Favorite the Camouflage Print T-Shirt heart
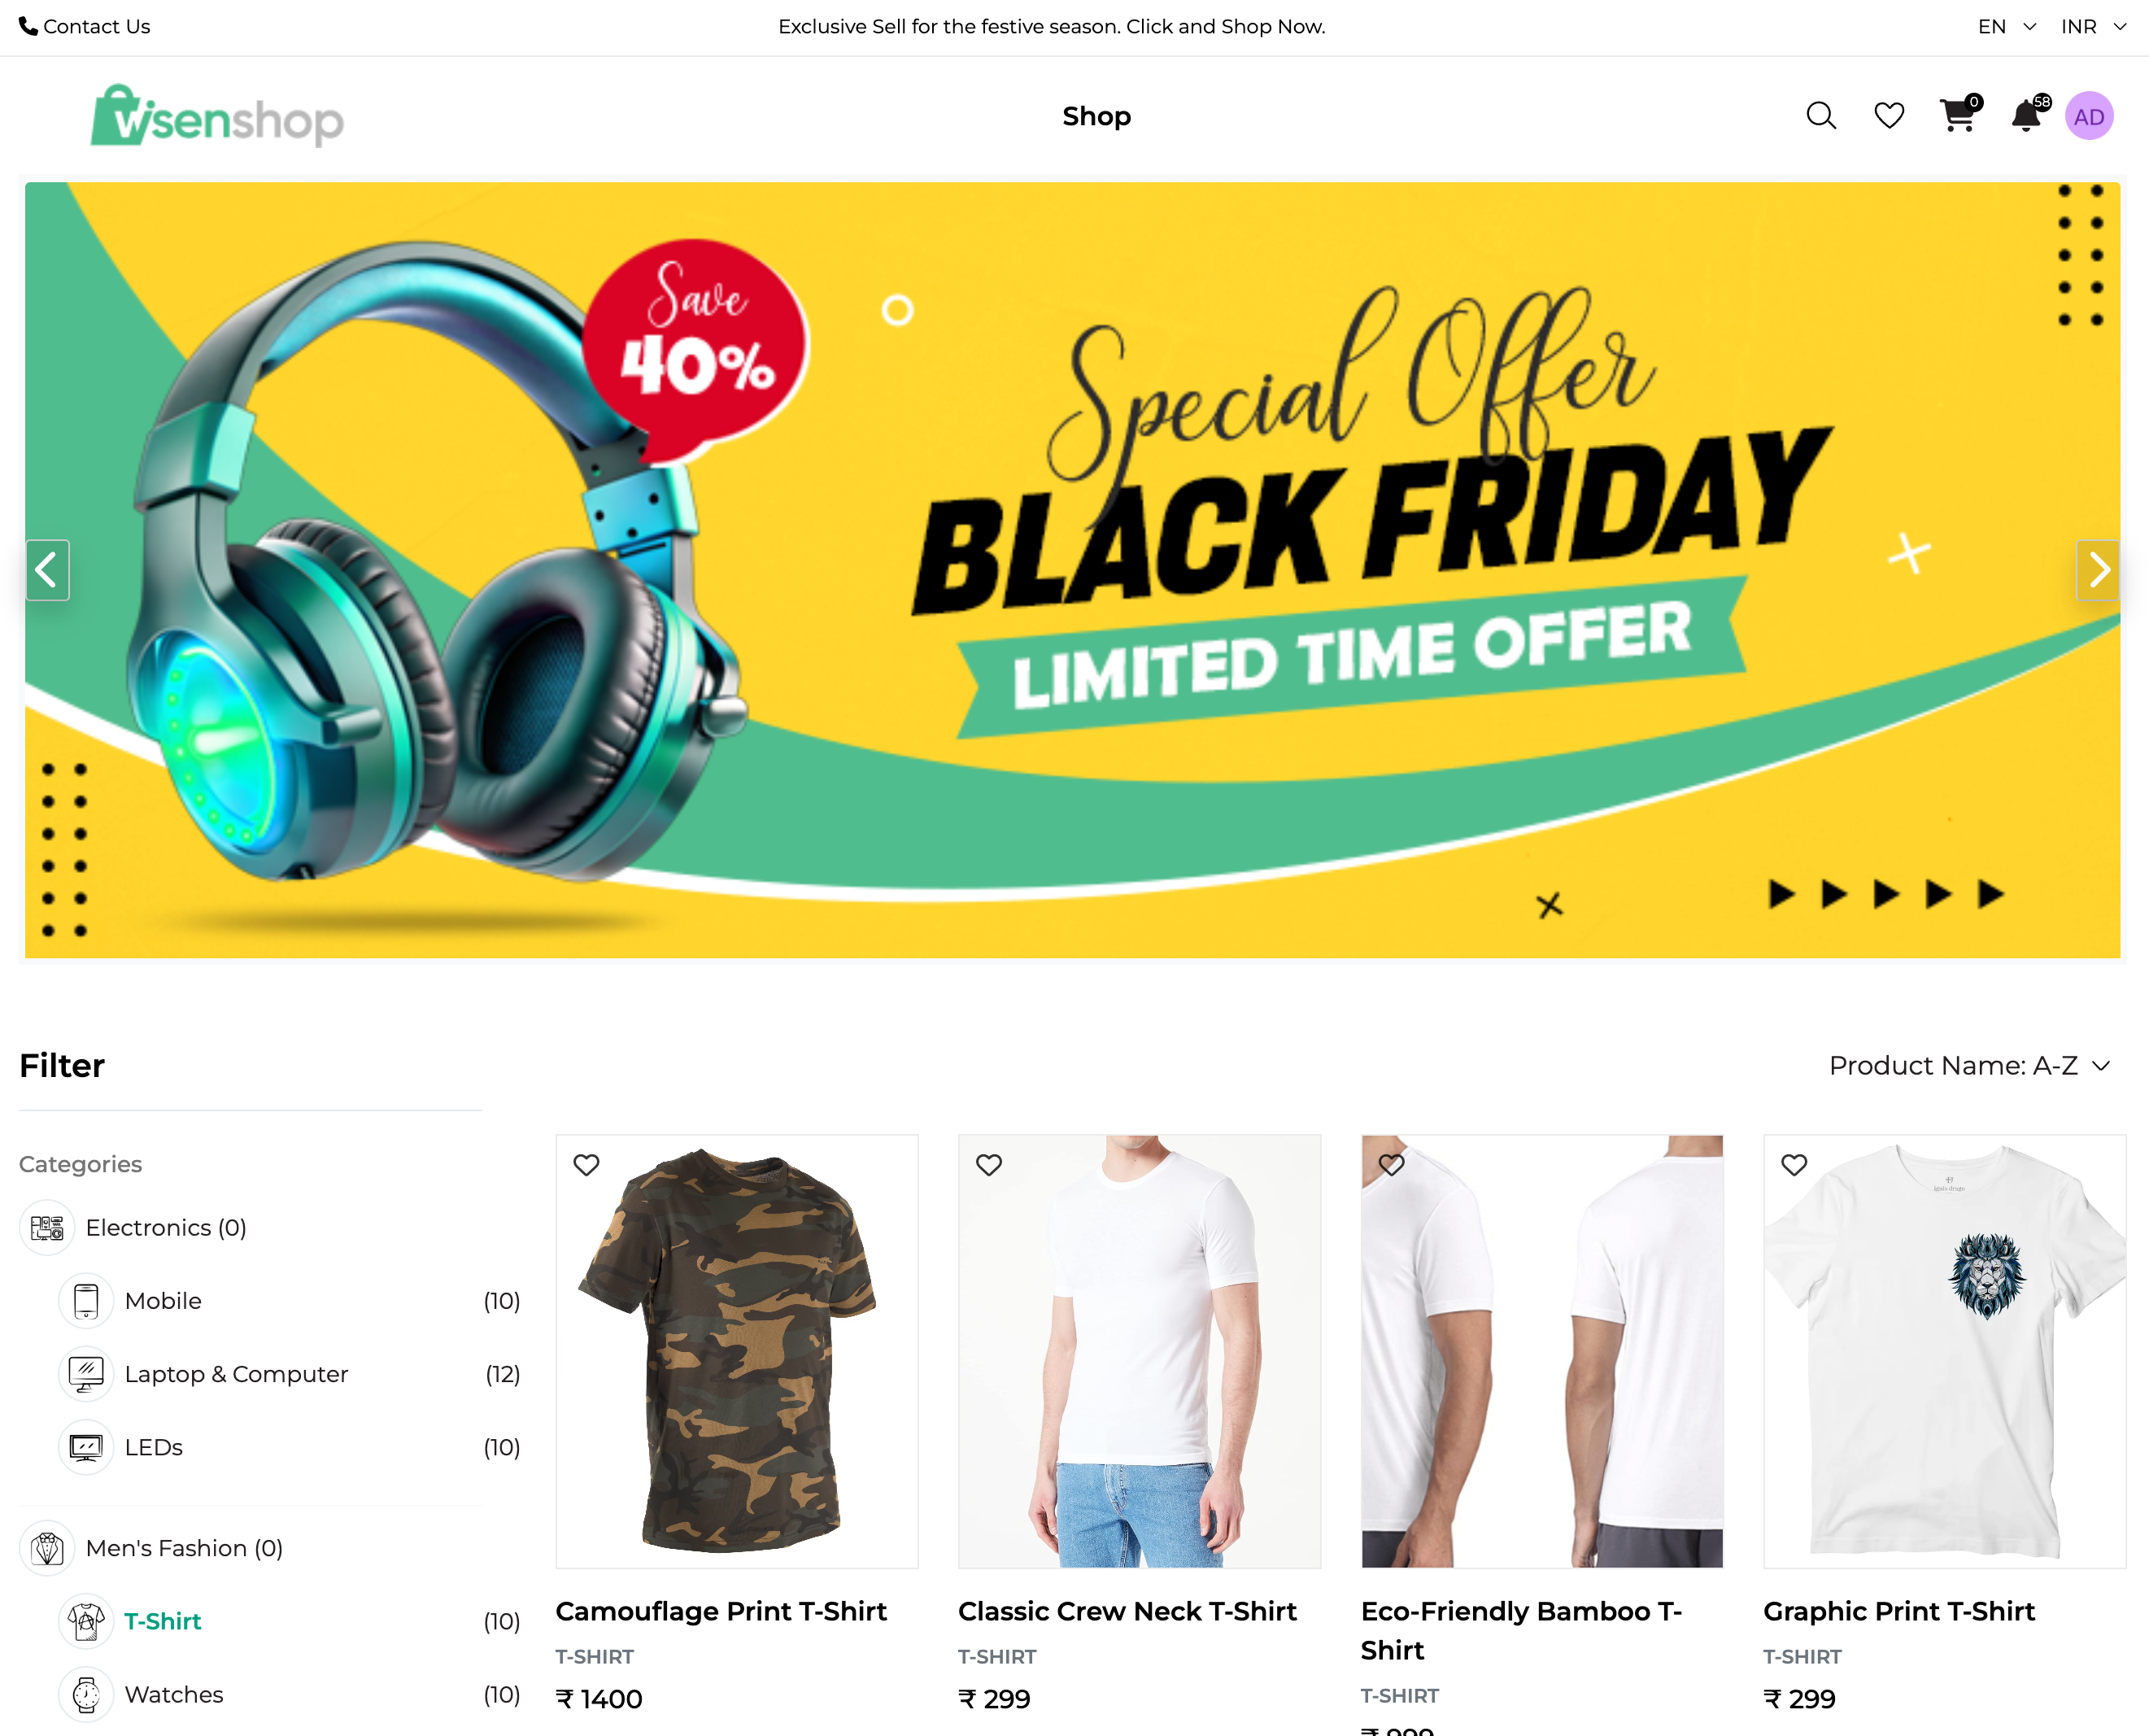The width and height of the screenshot is (2149, 1736). tap(586, 1164)
